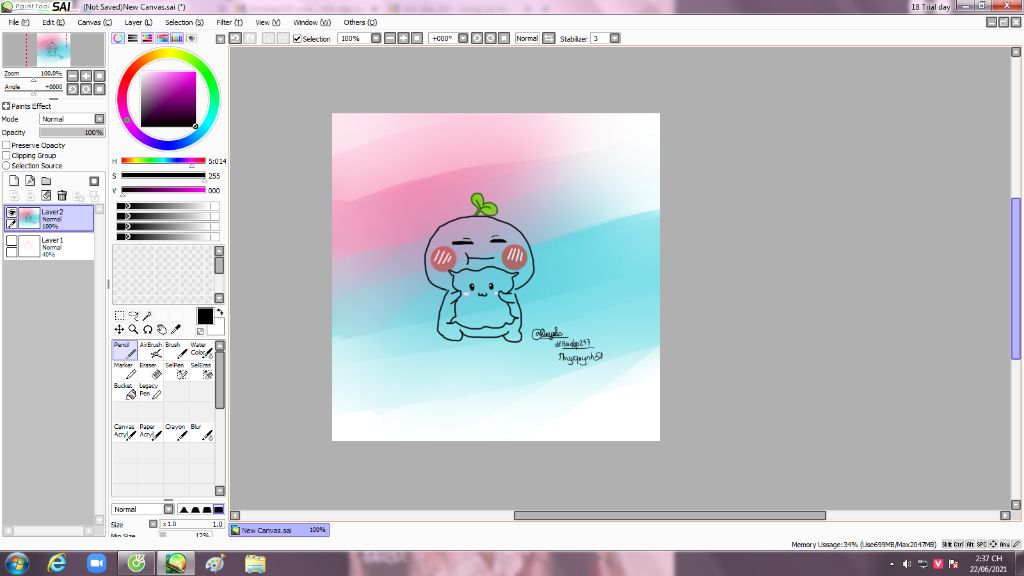Click toolbar rotate counterclockwise button
This screenshot has height=576, width=1024.
pos(477,39)
